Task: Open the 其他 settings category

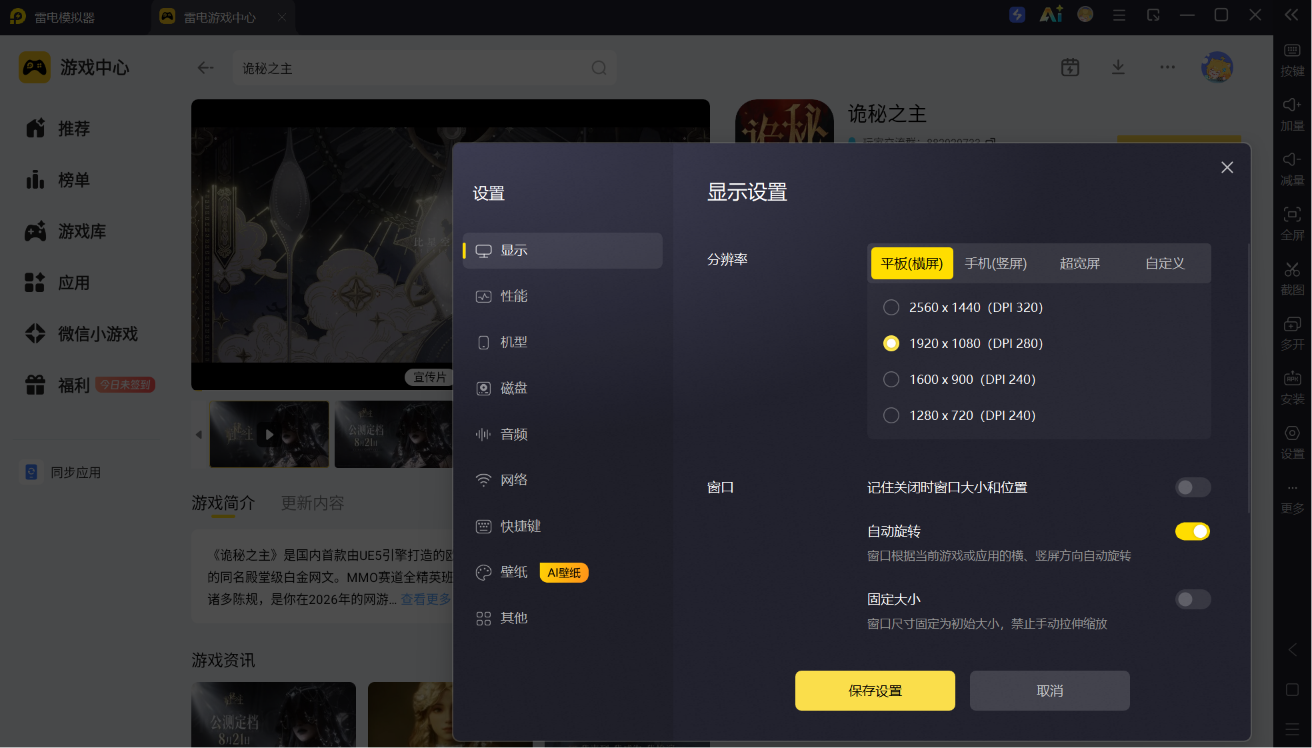Action: tap(563, 618)
